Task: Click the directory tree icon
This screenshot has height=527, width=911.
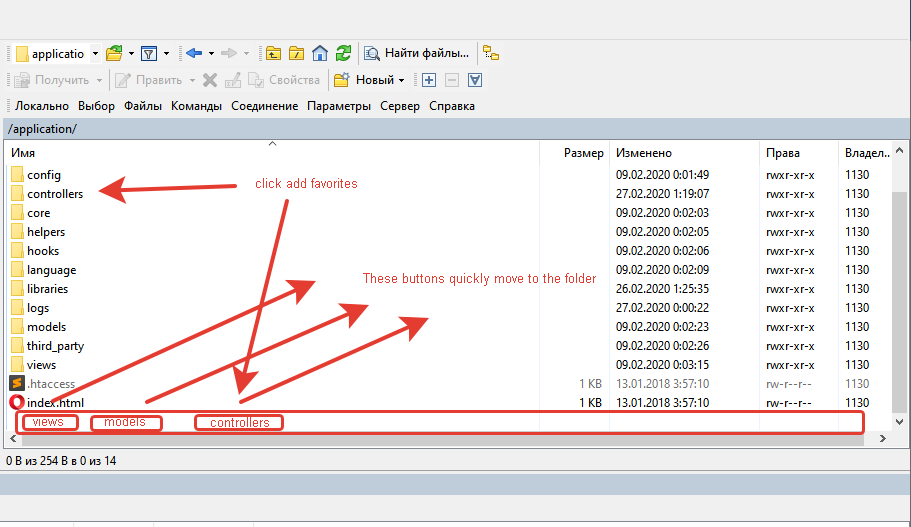Action: 491,53
